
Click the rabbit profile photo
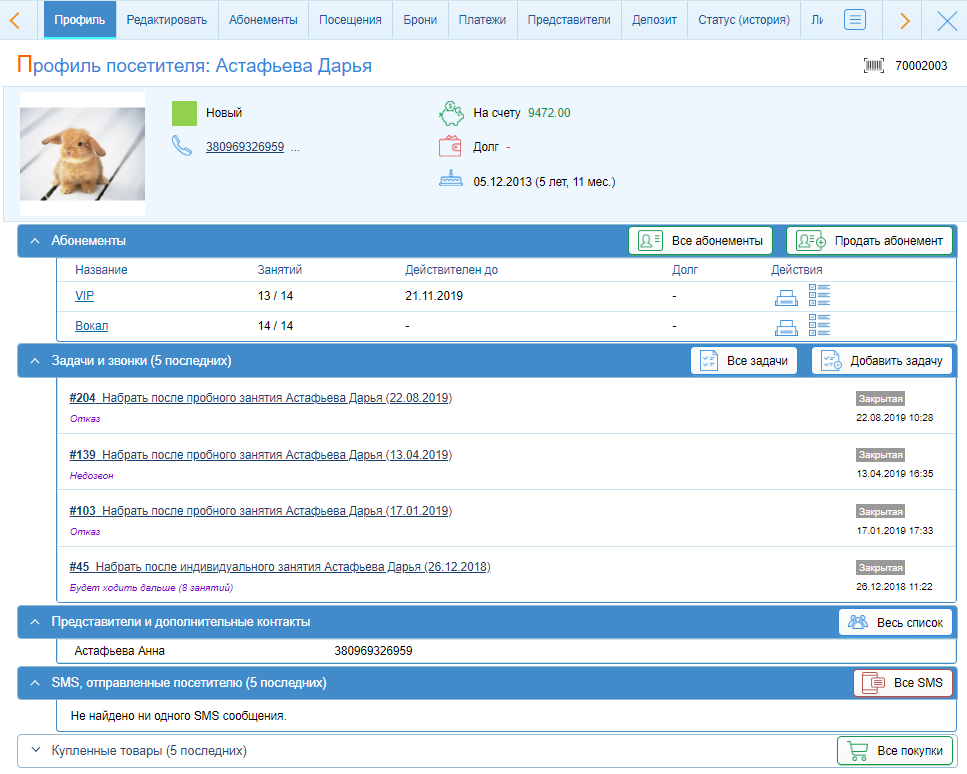pyautogui.click(x=83, y=154)
